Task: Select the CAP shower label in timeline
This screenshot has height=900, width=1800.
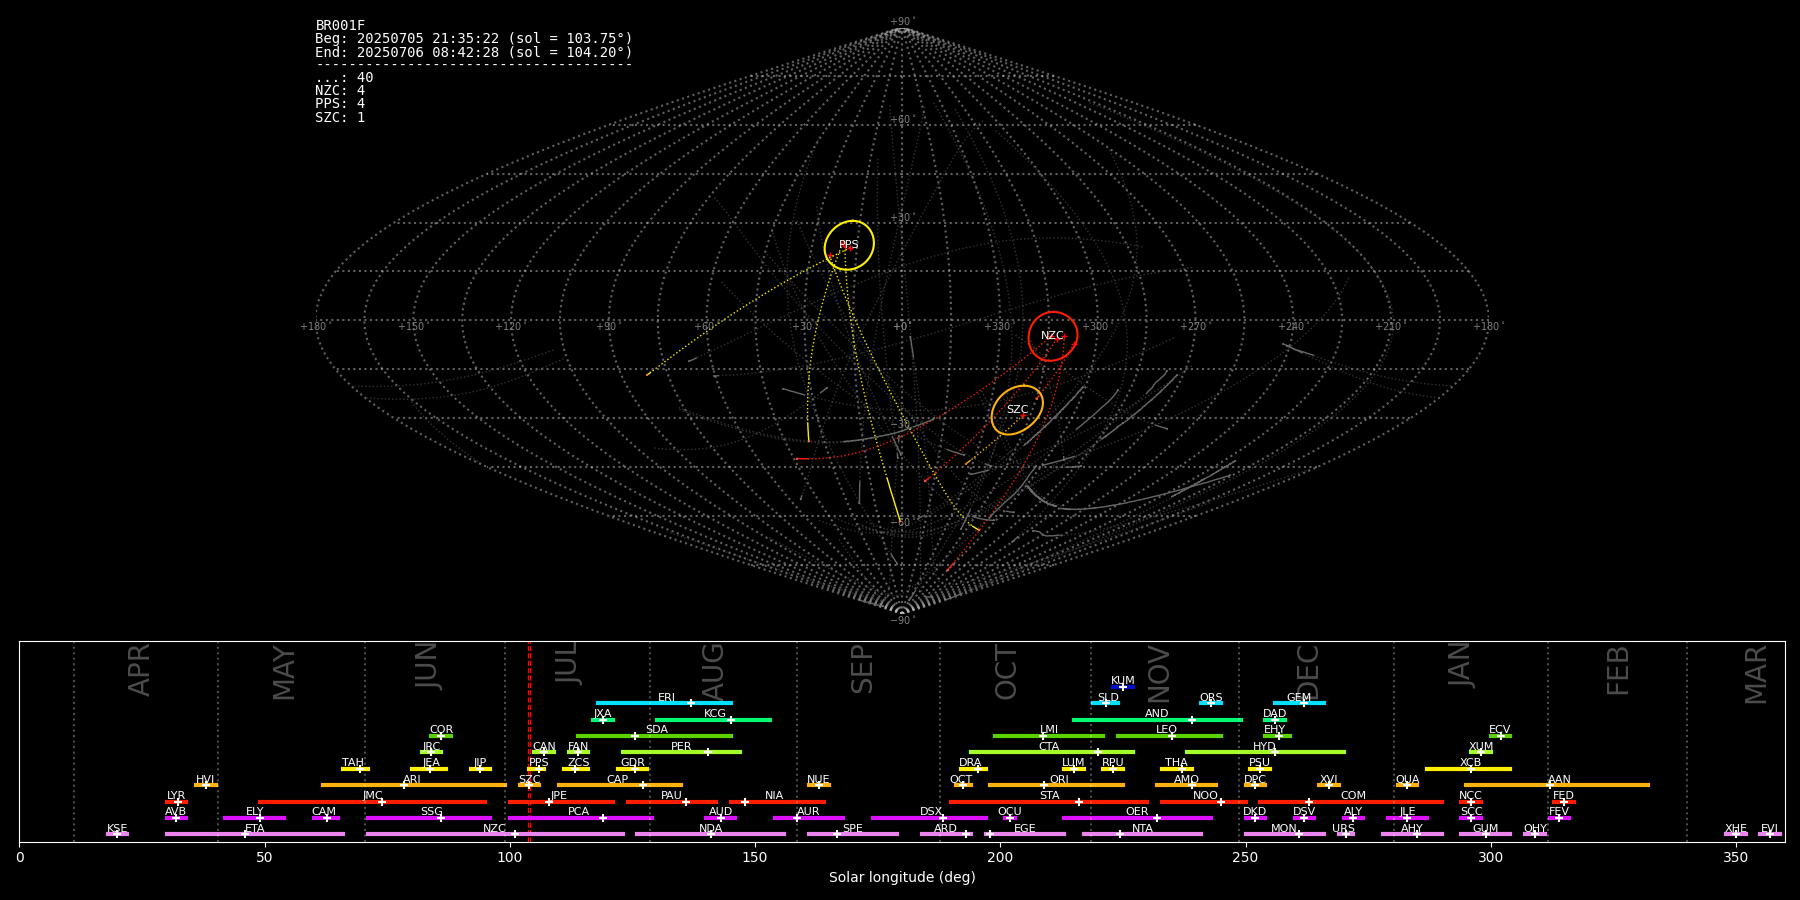Action: pos(618,780)
